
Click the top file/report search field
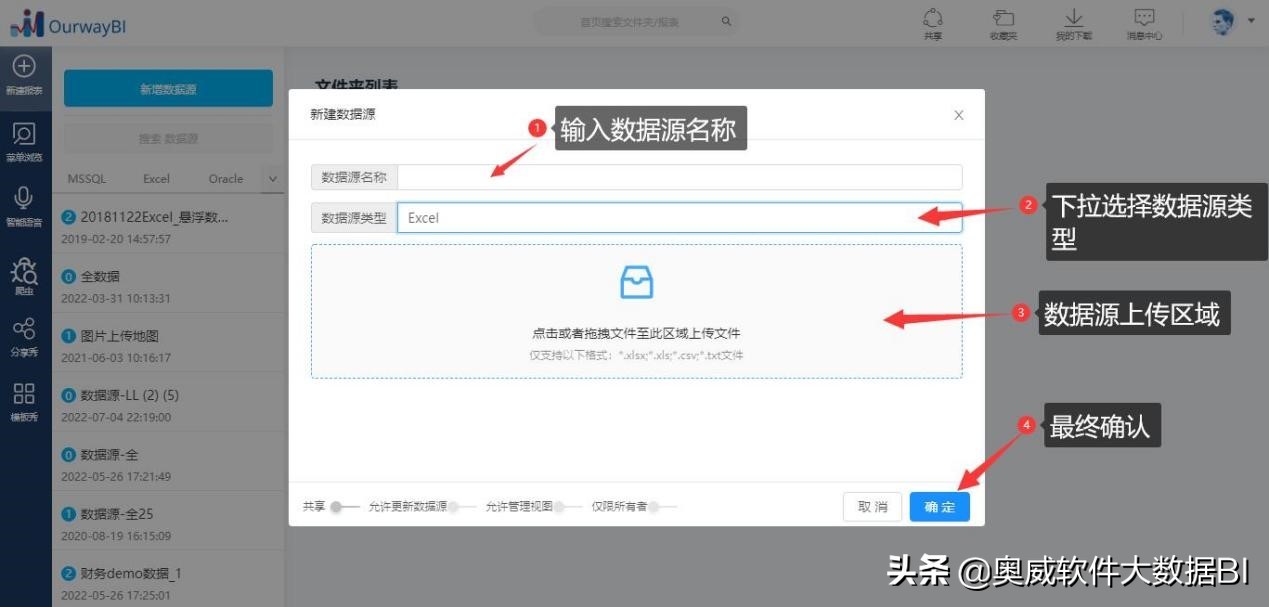pyautogui.click(x=636, y=21)
